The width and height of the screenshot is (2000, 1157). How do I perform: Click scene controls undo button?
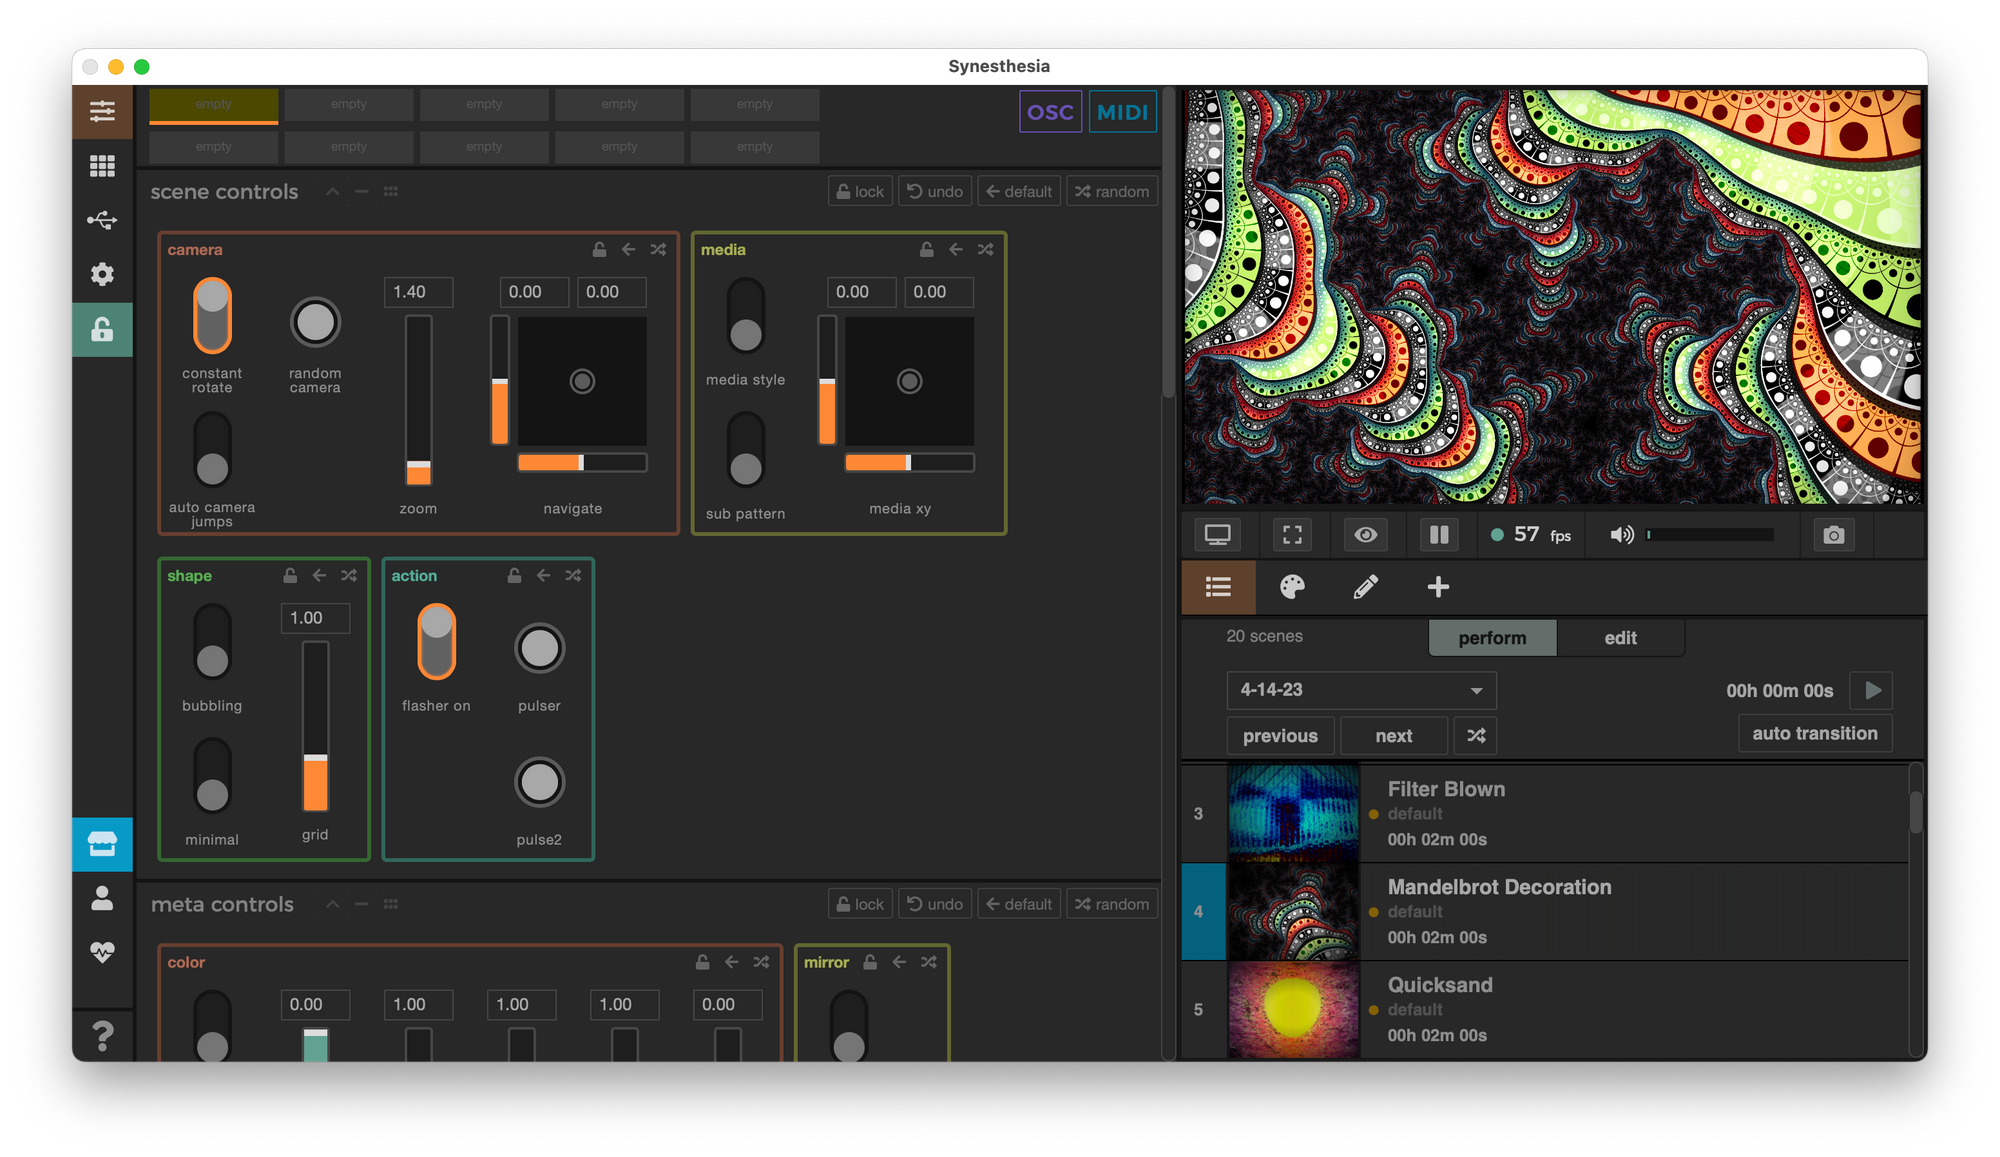[935, 192]
